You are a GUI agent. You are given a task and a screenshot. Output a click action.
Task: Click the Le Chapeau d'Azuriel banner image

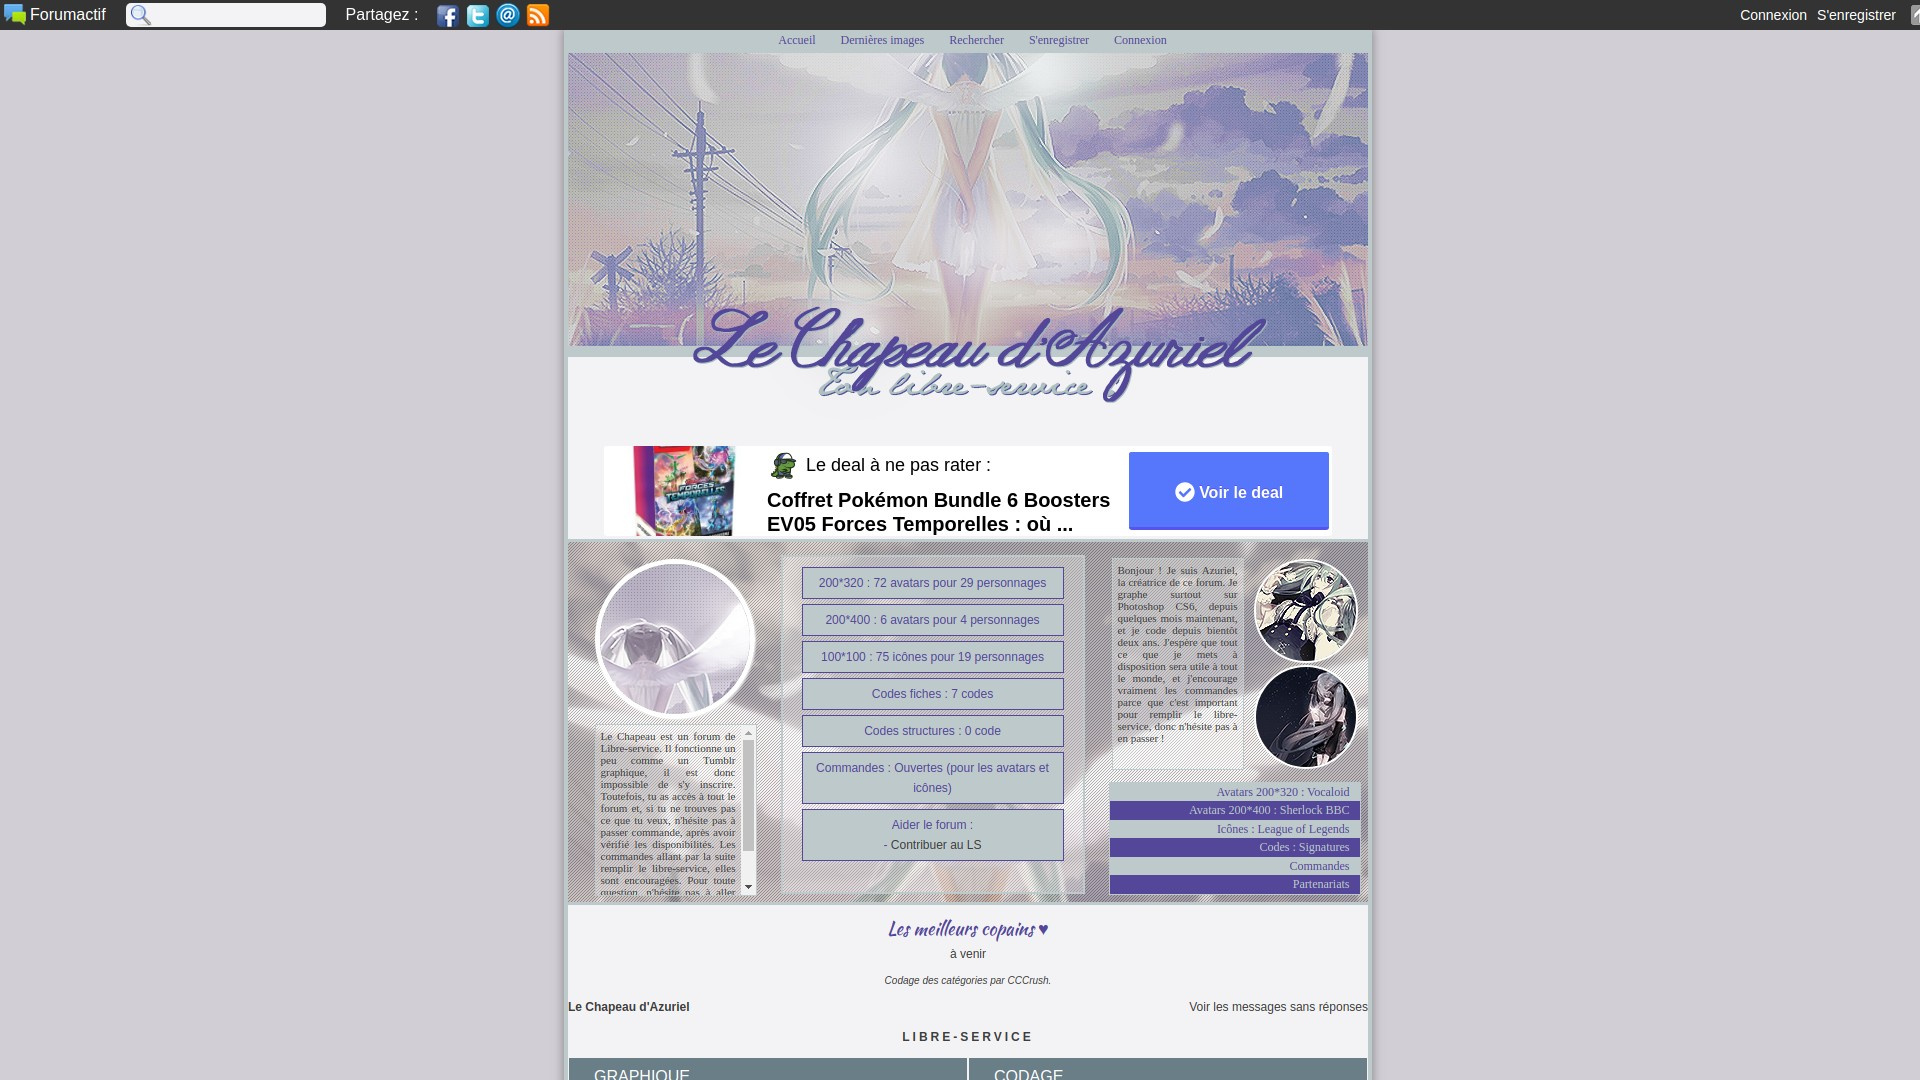click(968, 230)
